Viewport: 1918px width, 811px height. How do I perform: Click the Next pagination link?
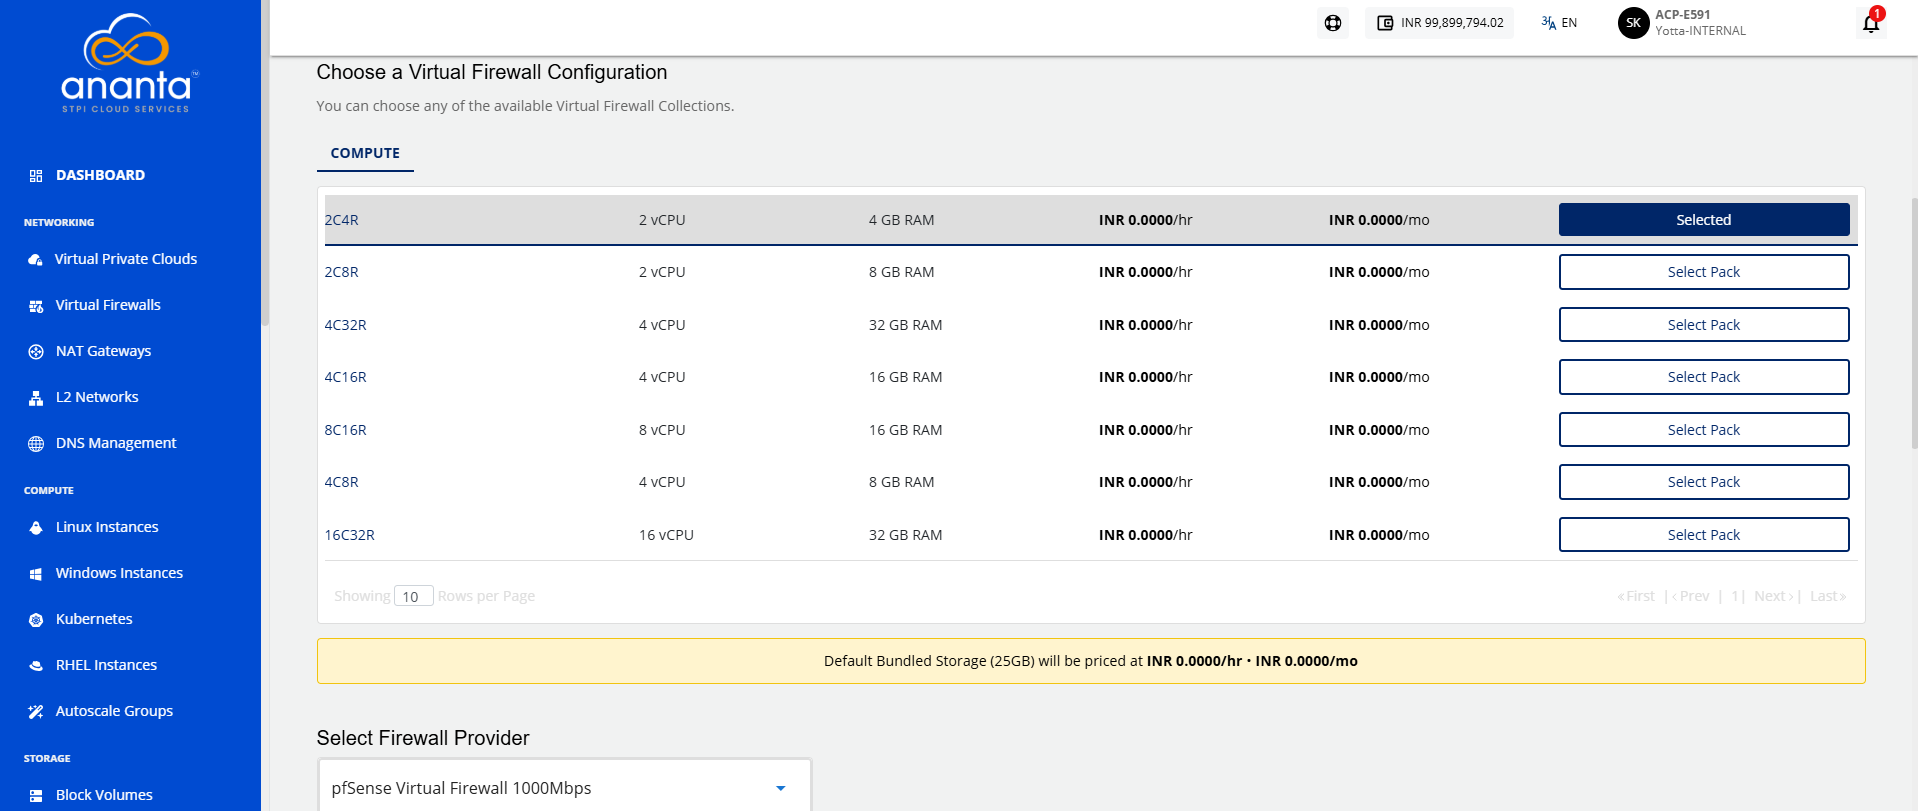coord(1773,596)
